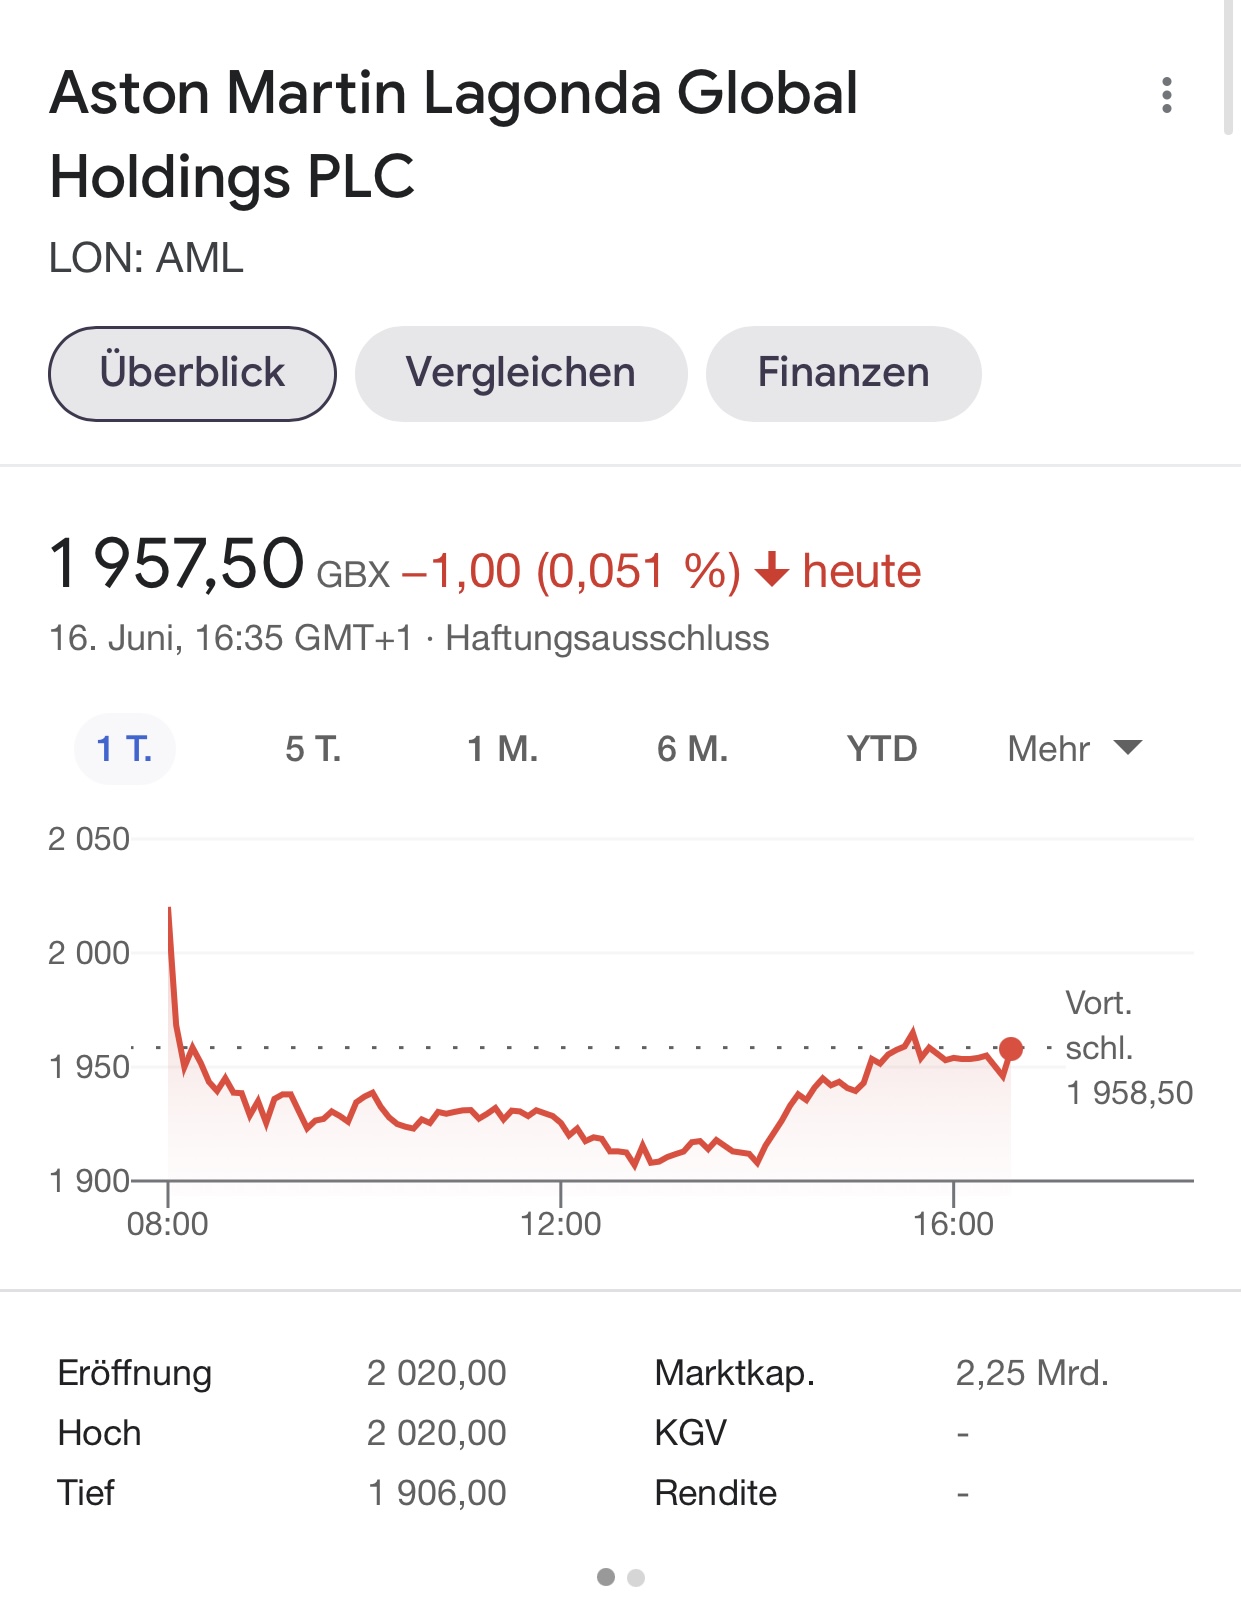Open the Finanzen tab
The image size is (1241, 1597).
point(843,373)
